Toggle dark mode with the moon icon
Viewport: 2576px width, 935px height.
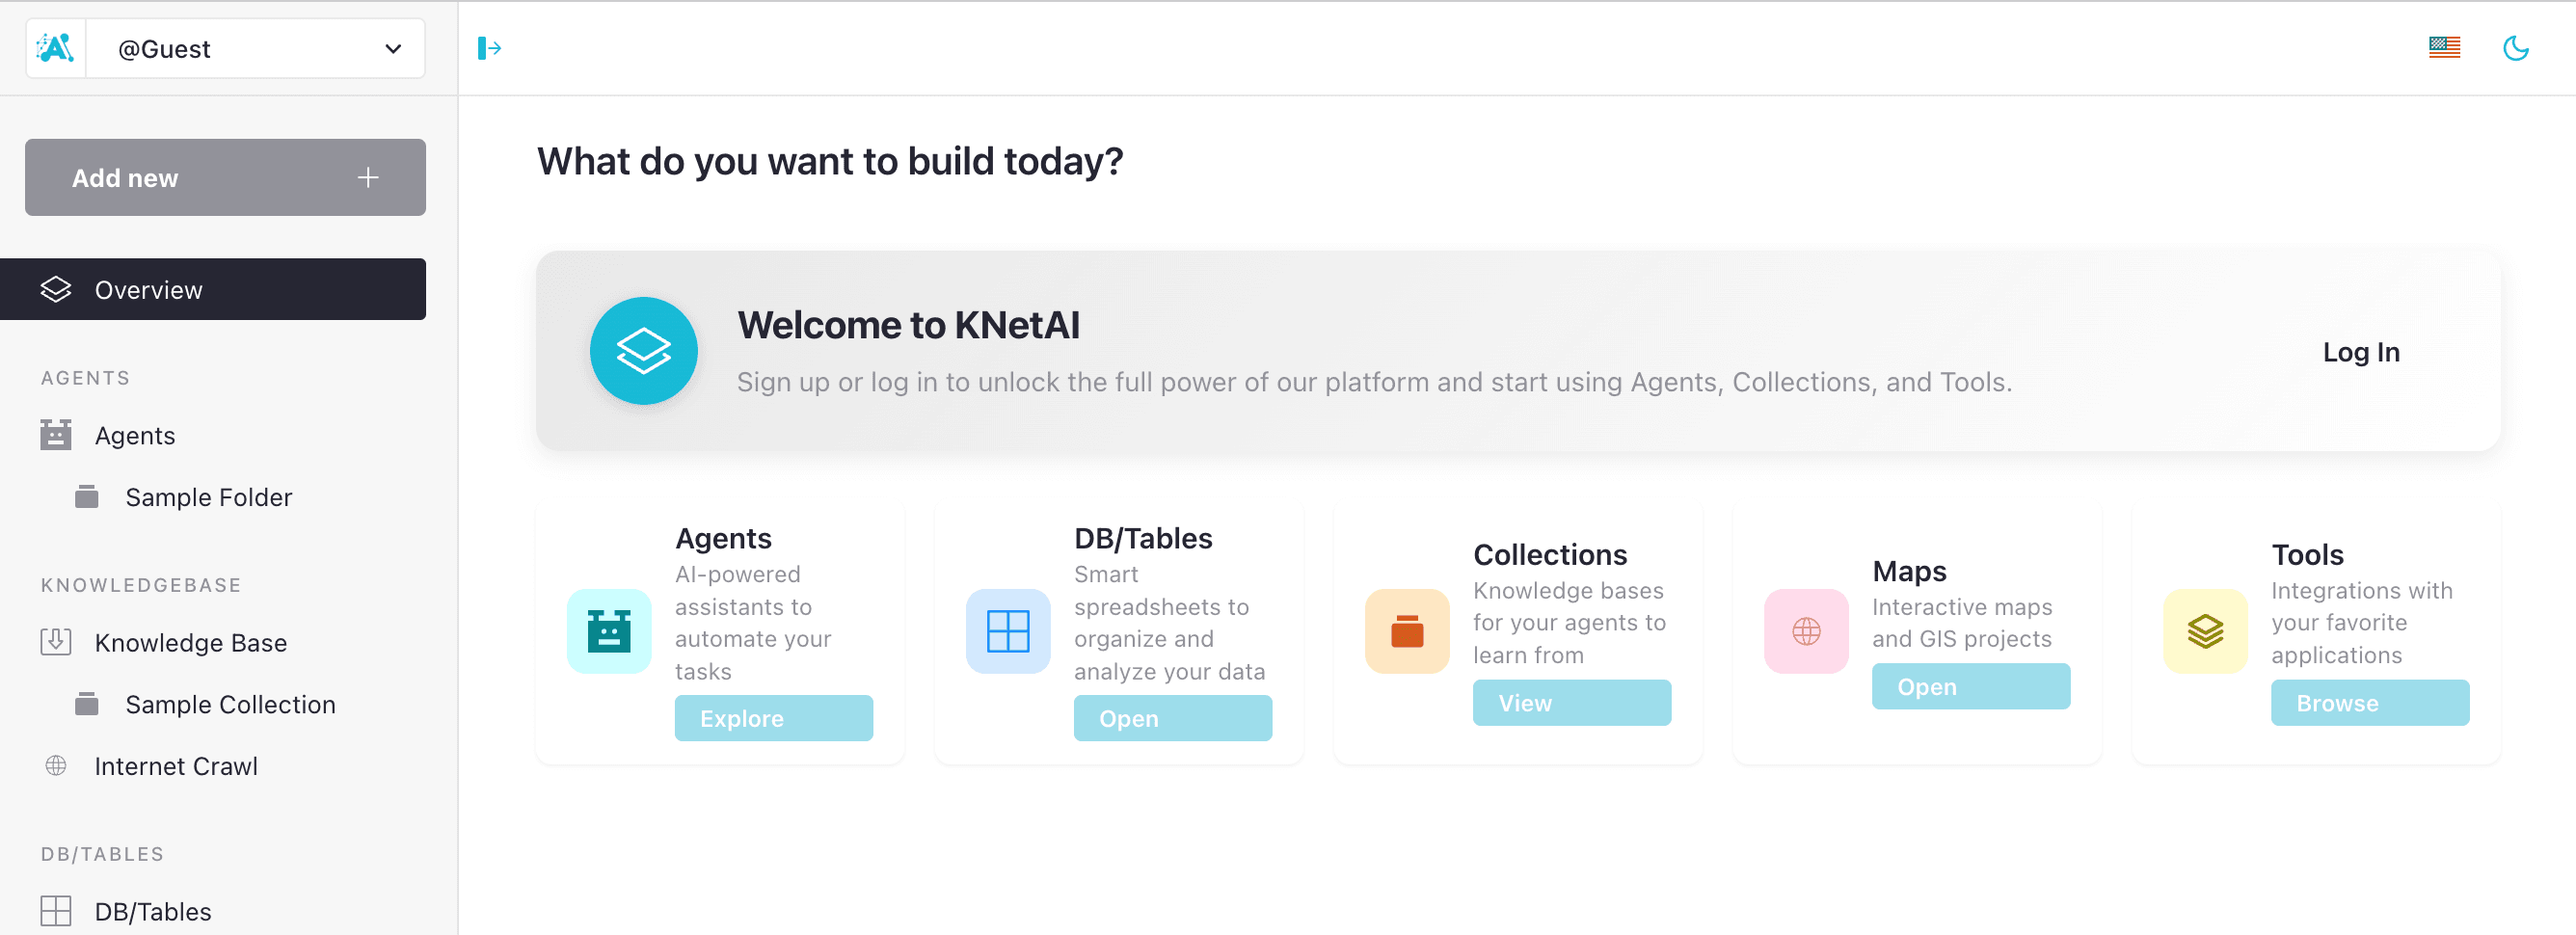click(x=2515, y=48)
